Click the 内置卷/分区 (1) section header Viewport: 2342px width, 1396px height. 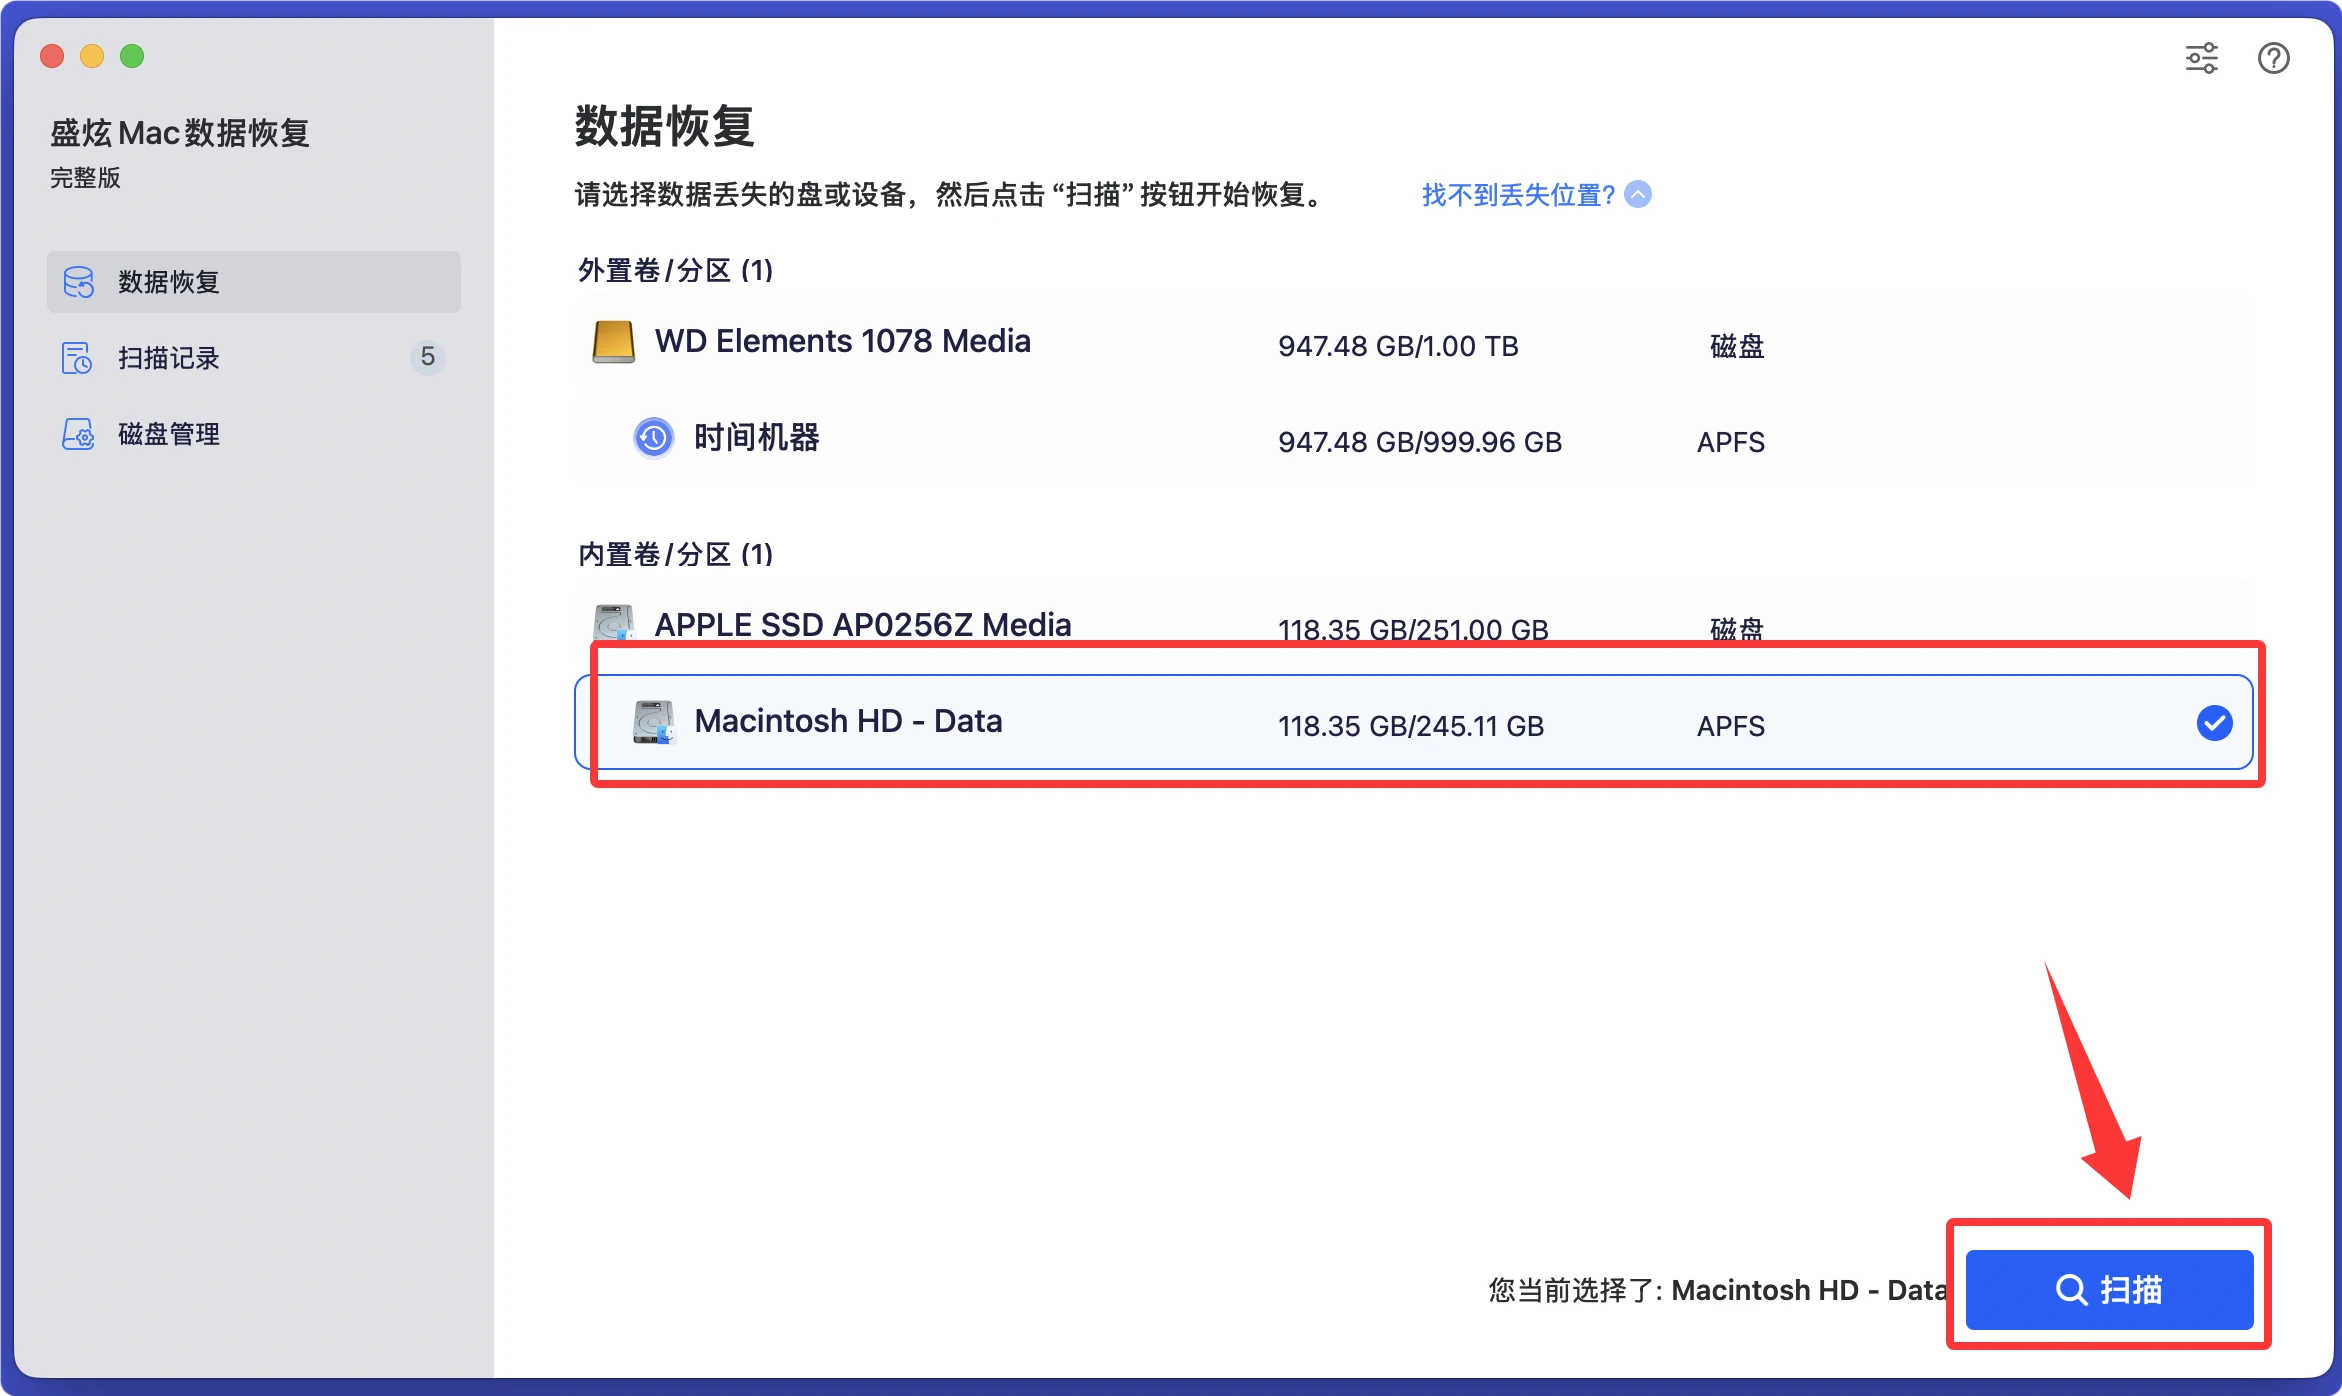676,554
